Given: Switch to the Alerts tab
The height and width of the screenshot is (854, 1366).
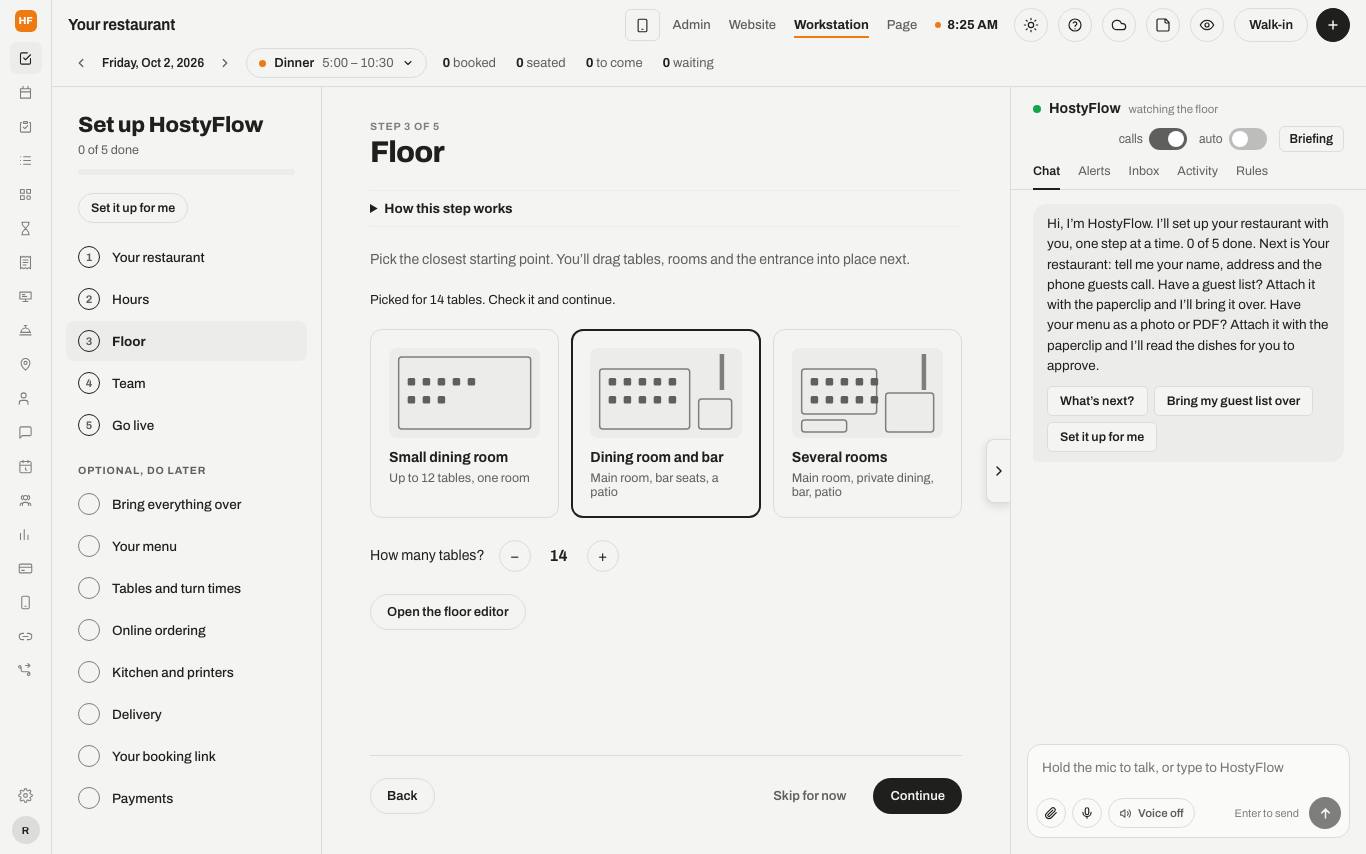Looking at the screenshot, I should pyautogui.click(x=1094, y=171).
